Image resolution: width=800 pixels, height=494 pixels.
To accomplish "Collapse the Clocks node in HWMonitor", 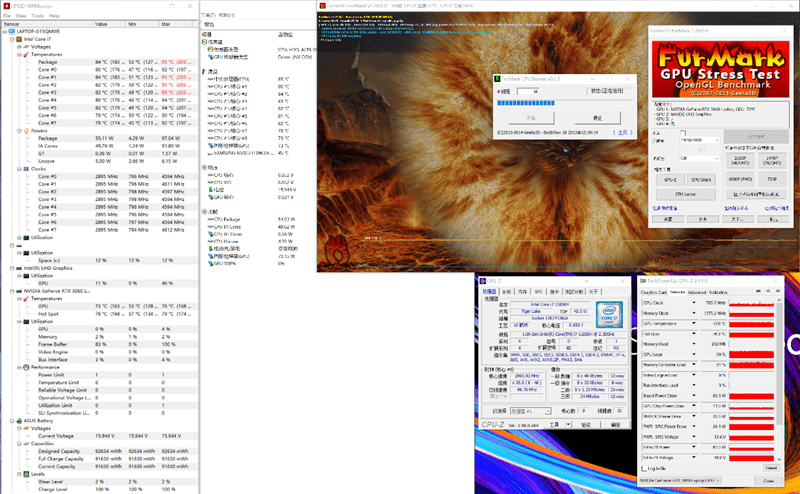I will point(19,169).
